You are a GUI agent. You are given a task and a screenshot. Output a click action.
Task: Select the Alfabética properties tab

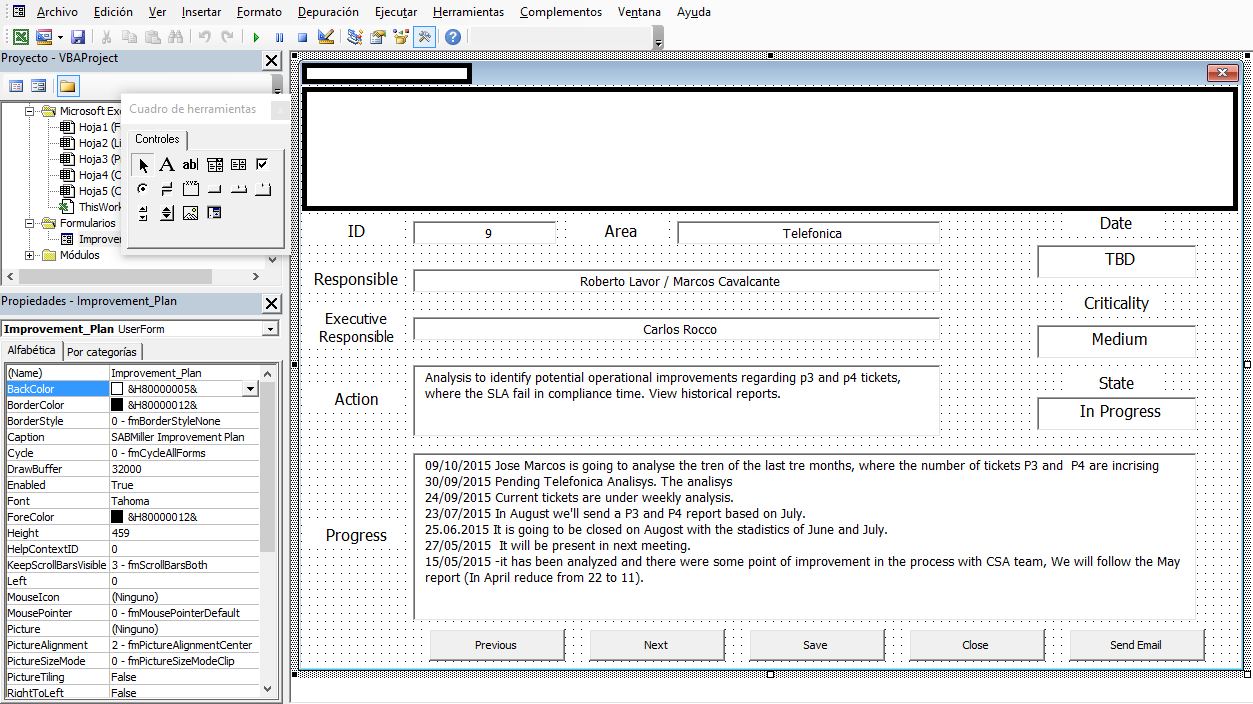click(x=32, y=350)
